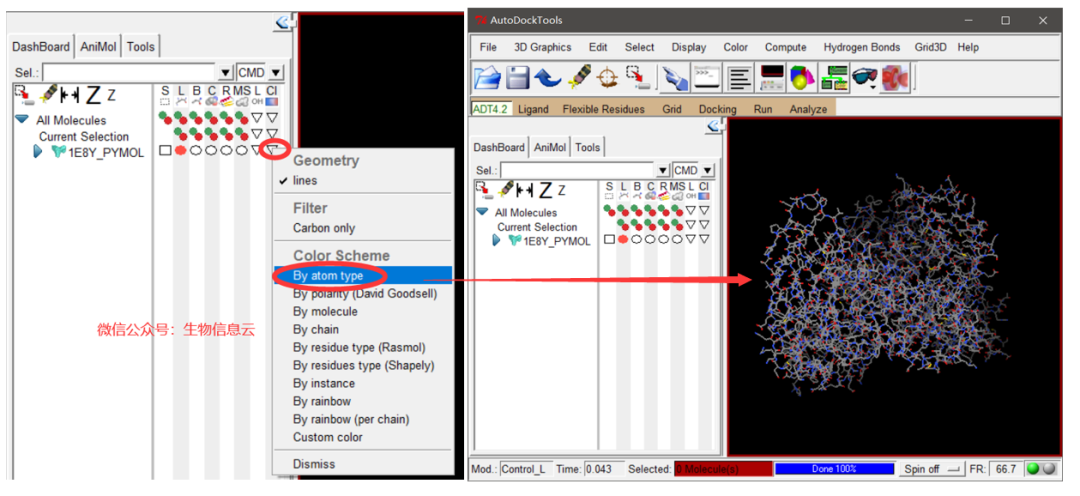Click the red Selected Molecule(s) indicator
The image size is (1080, 496).
[x=723, y=469]
